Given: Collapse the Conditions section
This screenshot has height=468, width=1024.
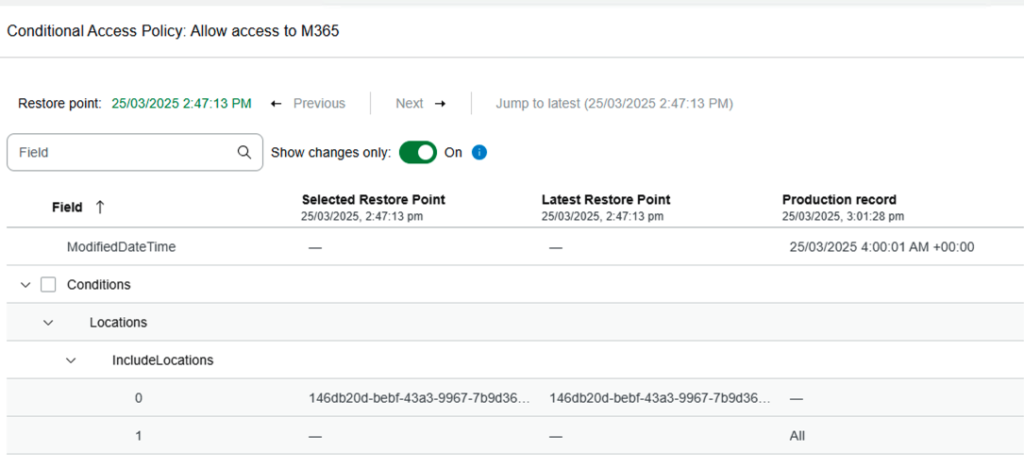Looking at the screenshot, I should (x=25, y=285).
